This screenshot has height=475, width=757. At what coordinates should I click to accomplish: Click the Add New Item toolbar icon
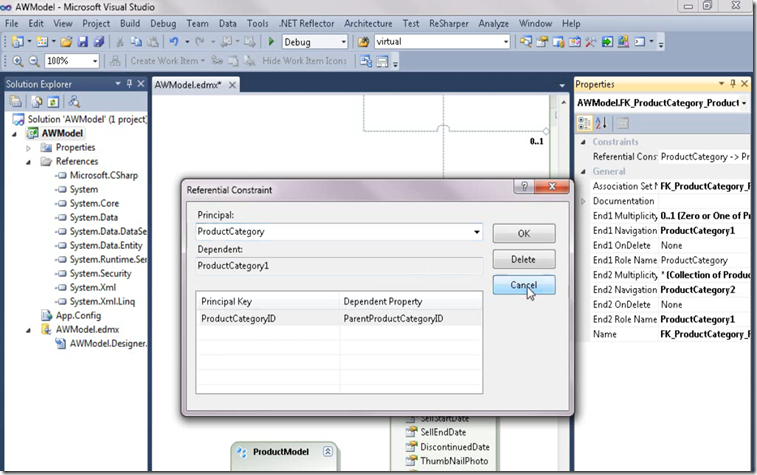click(42, 42)
